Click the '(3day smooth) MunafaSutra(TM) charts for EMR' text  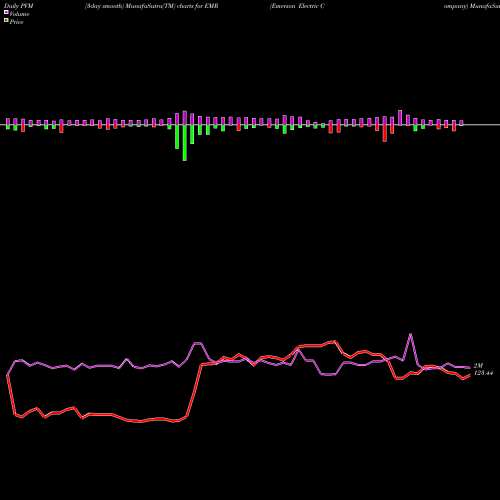152,6
